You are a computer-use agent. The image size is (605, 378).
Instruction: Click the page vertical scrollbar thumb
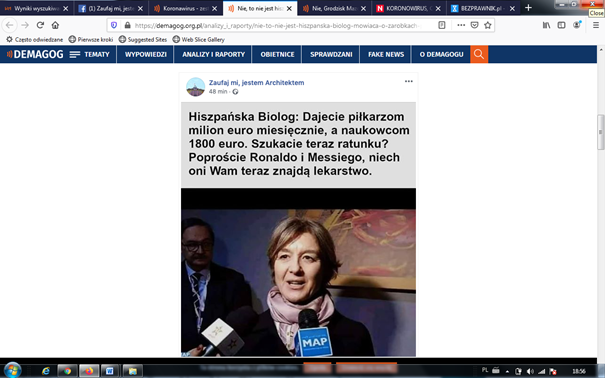tap(600, 132)
